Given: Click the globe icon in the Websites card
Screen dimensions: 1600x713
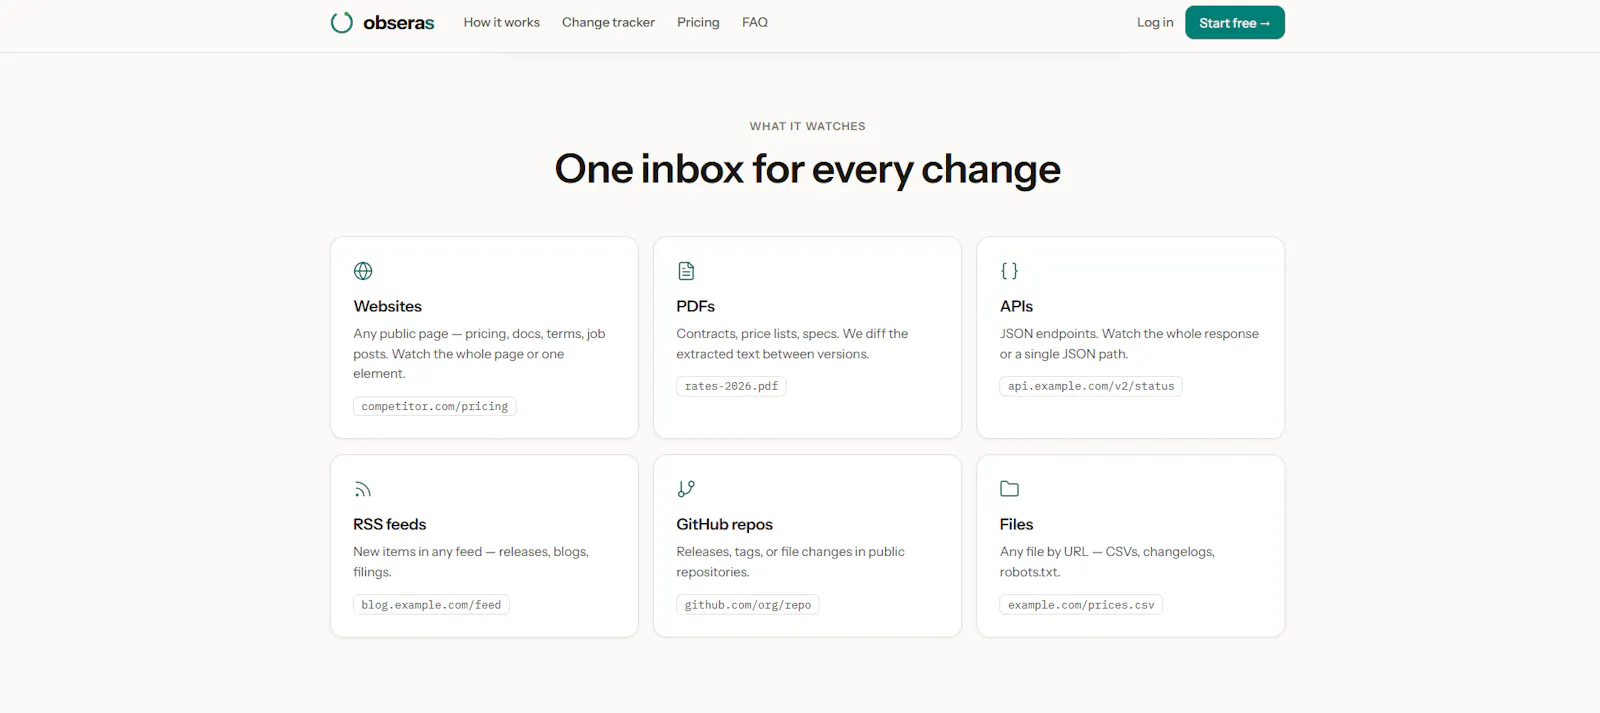Looking at the screenshot, I should coord(363,271).
